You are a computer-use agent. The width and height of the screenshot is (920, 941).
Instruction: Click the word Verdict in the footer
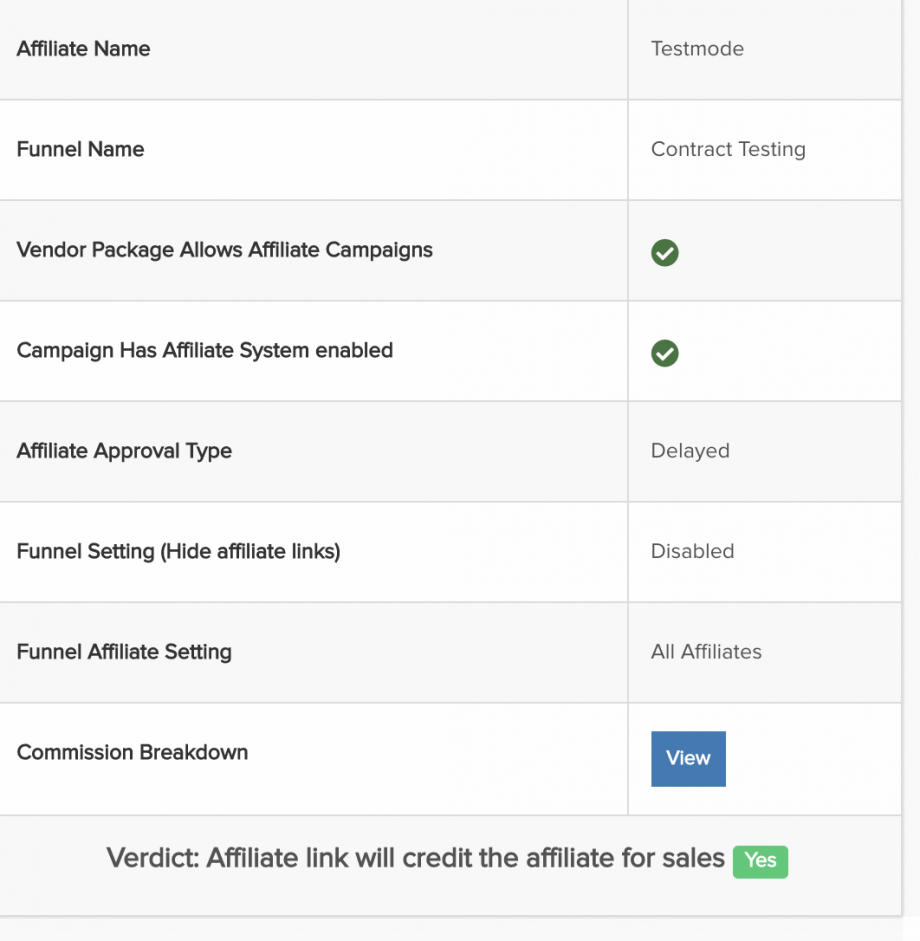pyautogui.click(x=150, y=858)
